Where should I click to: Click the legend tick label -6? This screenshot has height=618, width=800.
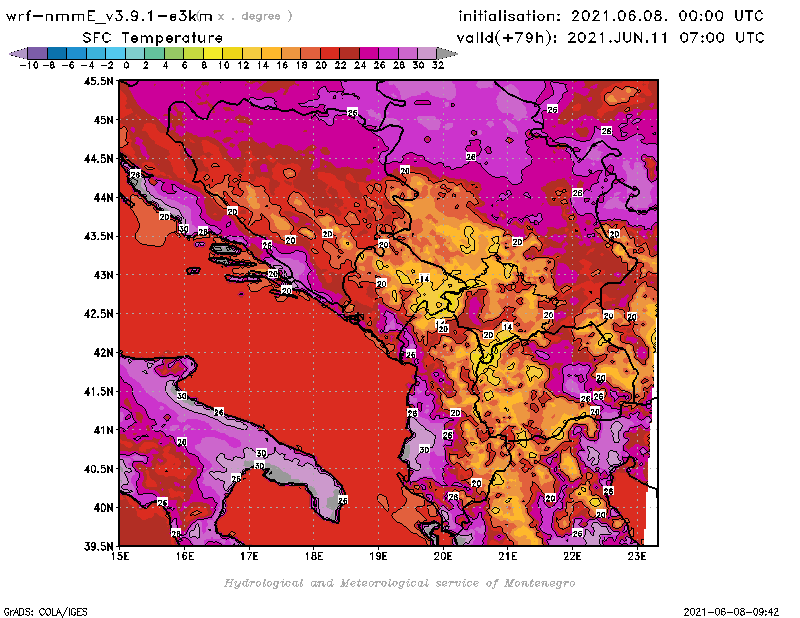[x=68, y=65]
